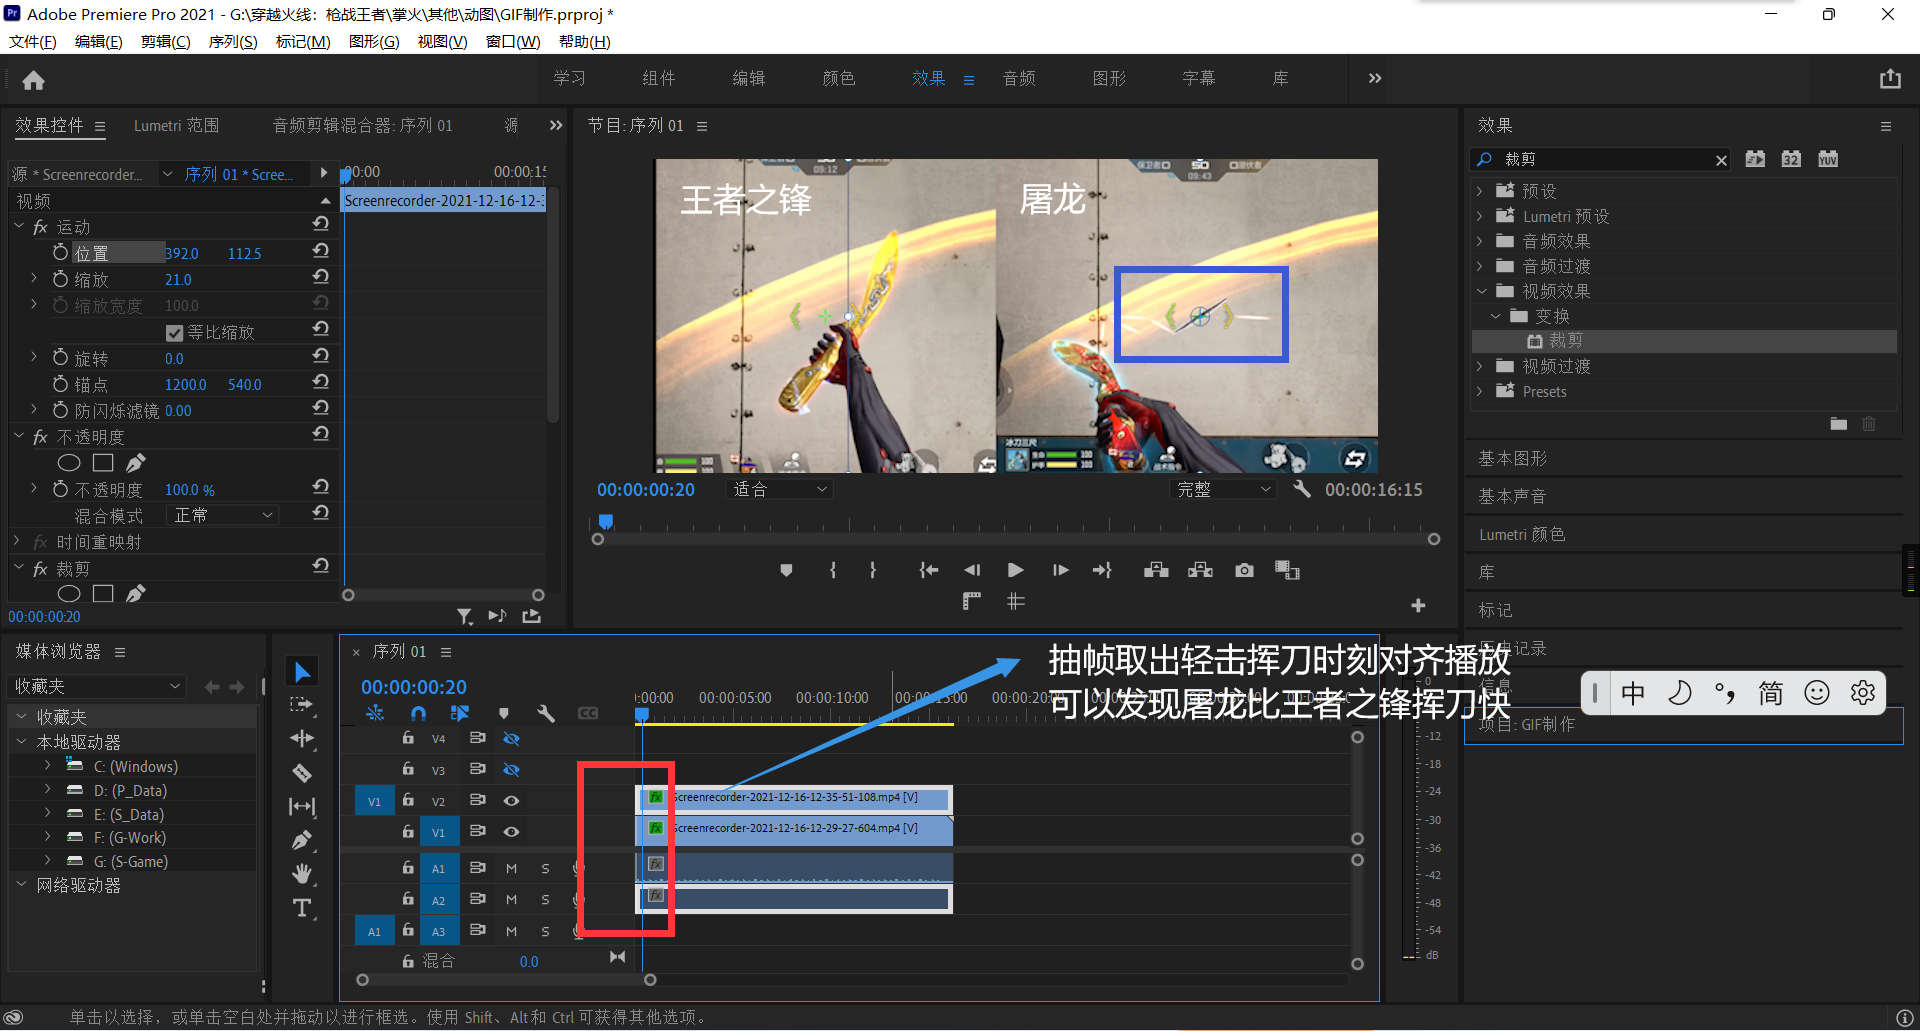The width and height of the screenshot is (1920, 1031).
Task: Click the Home icon
Action: point(34,80)
